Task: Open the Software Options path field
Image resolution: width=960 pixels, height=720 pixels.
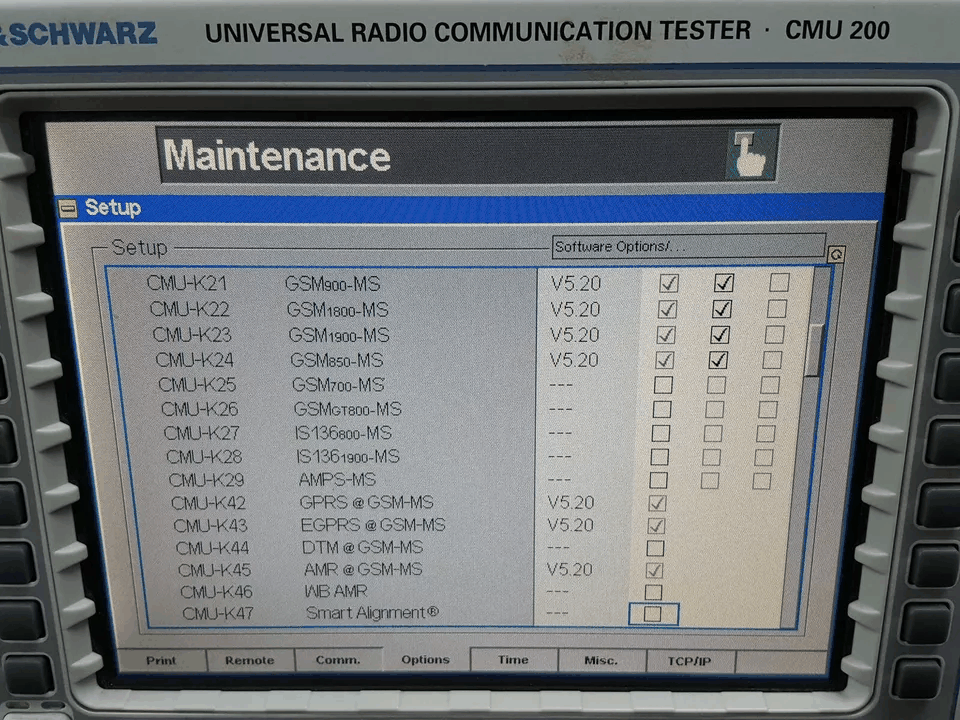Action: [x=688, y=246]
